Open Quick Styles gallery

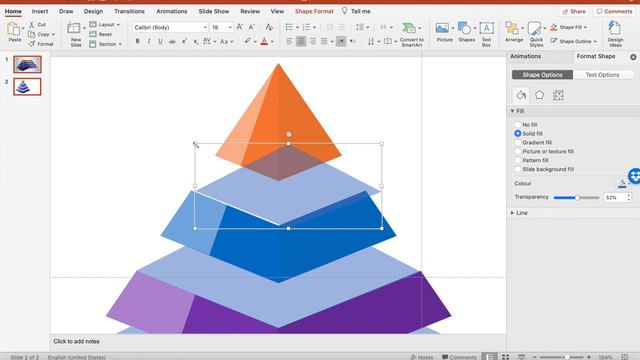click(536, 34)
